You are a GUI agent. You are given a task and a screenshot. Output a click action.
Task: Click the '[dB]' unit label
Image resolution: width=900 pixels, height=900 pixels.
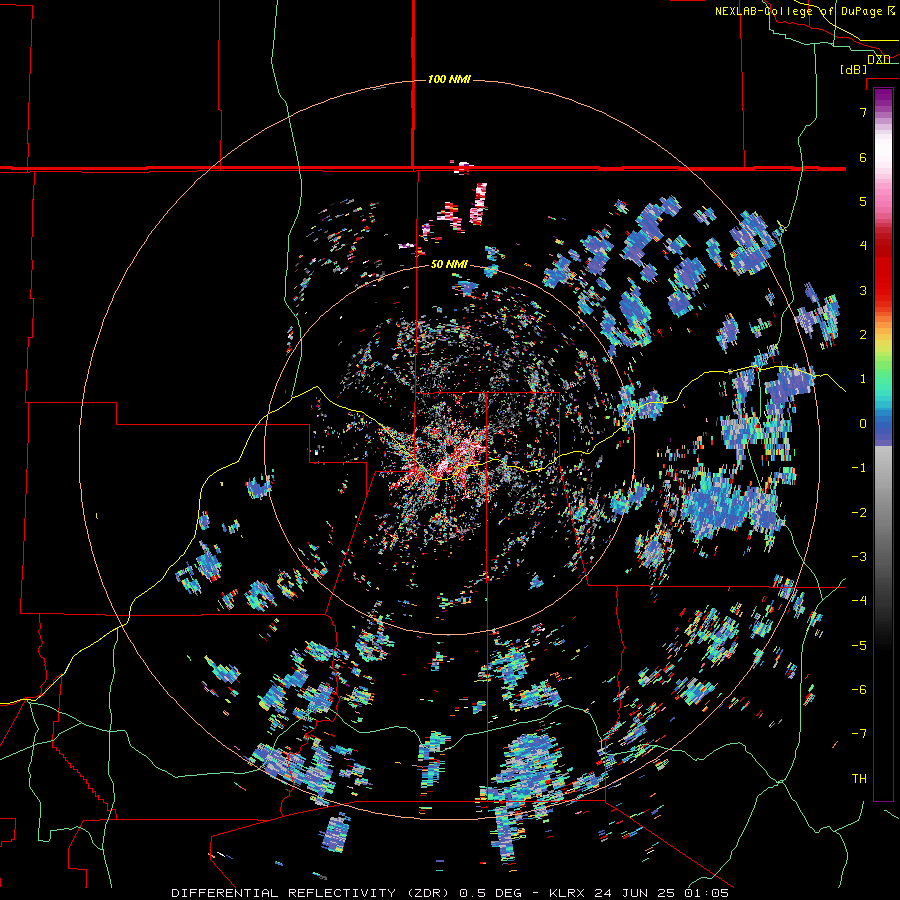point(854,69)
